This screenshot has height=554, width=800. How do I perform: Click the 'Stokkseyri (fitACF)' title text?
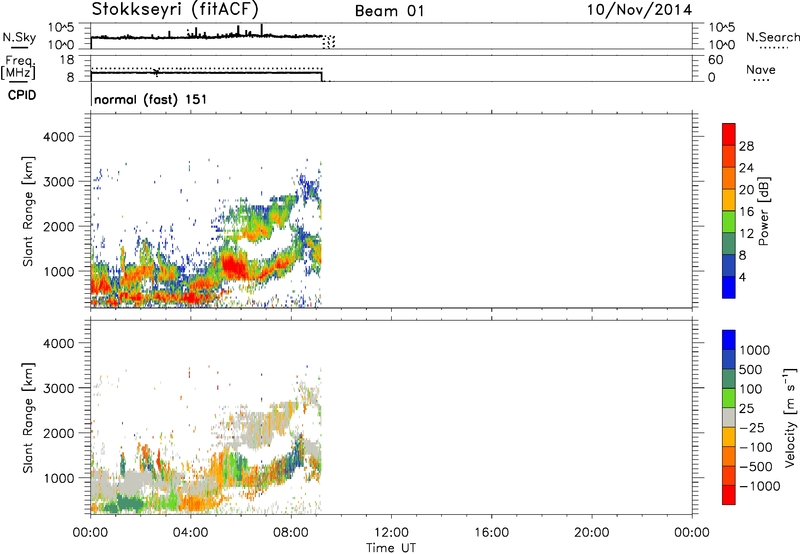(175, 9)
